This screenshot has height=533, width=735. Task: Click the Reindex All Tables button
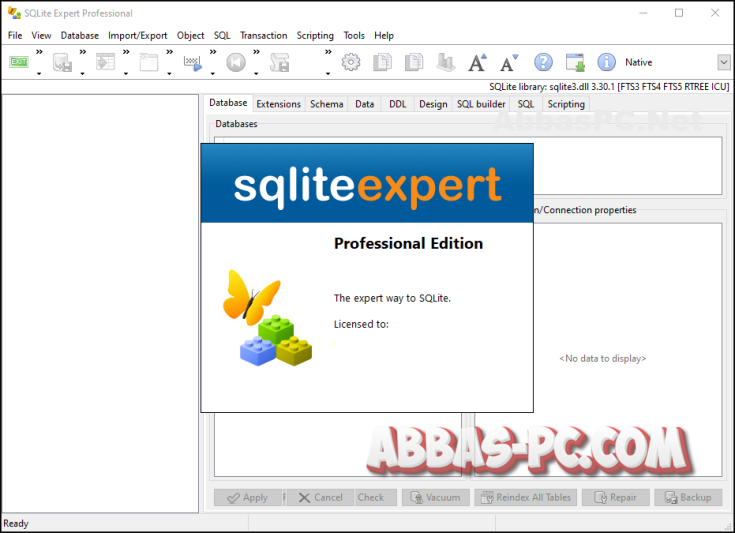pos(525,497)
